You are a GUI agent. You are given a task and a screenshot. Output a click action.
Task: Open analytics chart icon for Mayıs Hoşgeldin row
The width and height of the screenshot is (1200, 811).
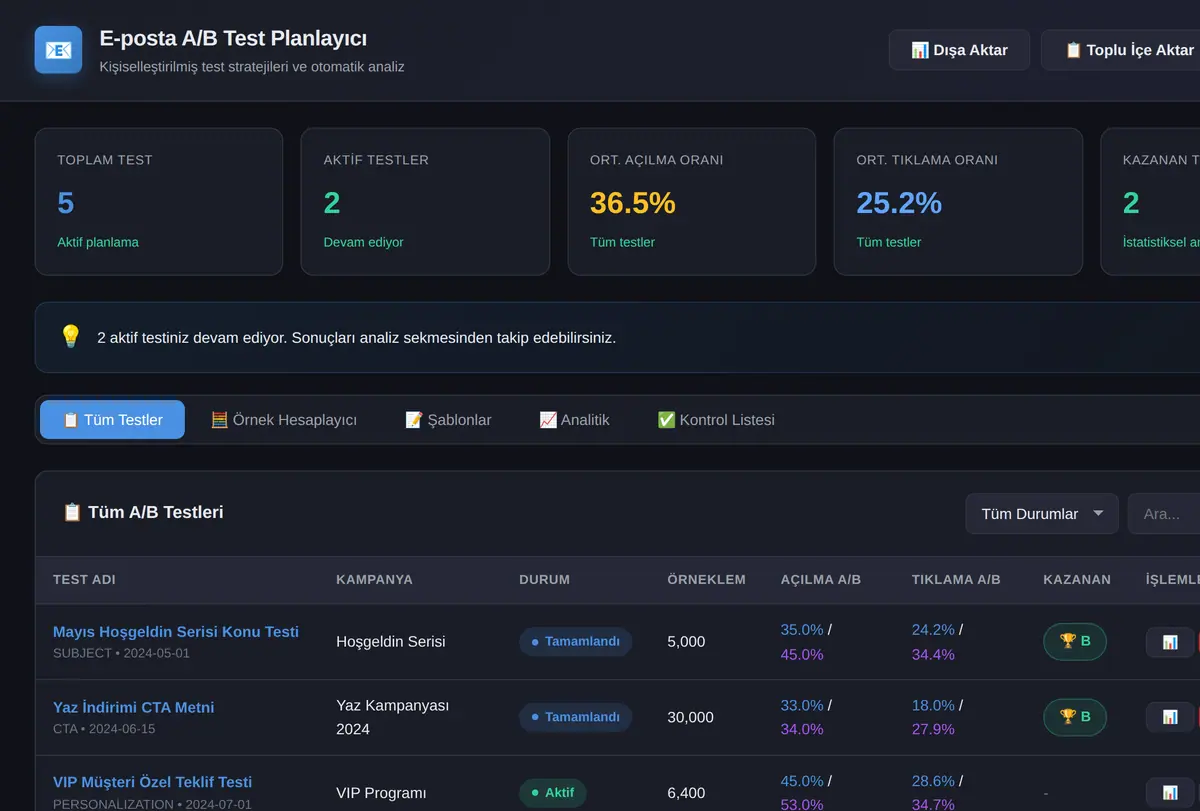1170,642
